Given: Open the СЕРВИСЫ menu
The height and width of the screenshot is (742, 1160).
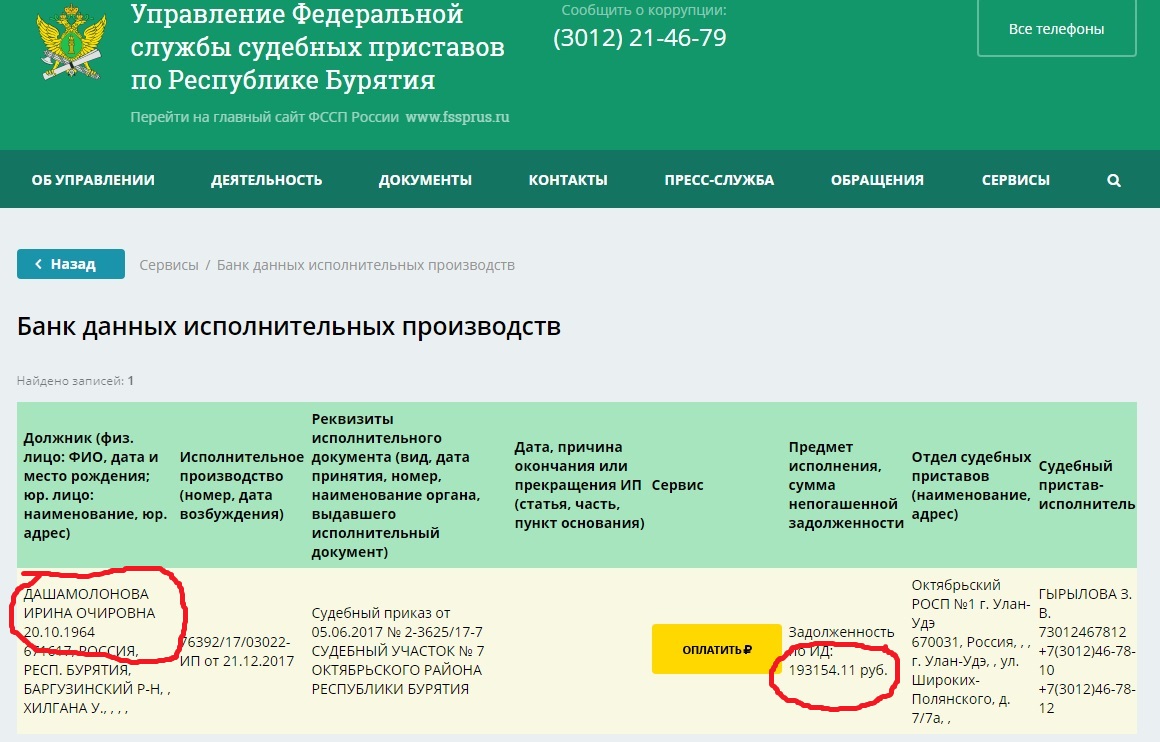Looking at the screenshot, I should coord(1015,181).
